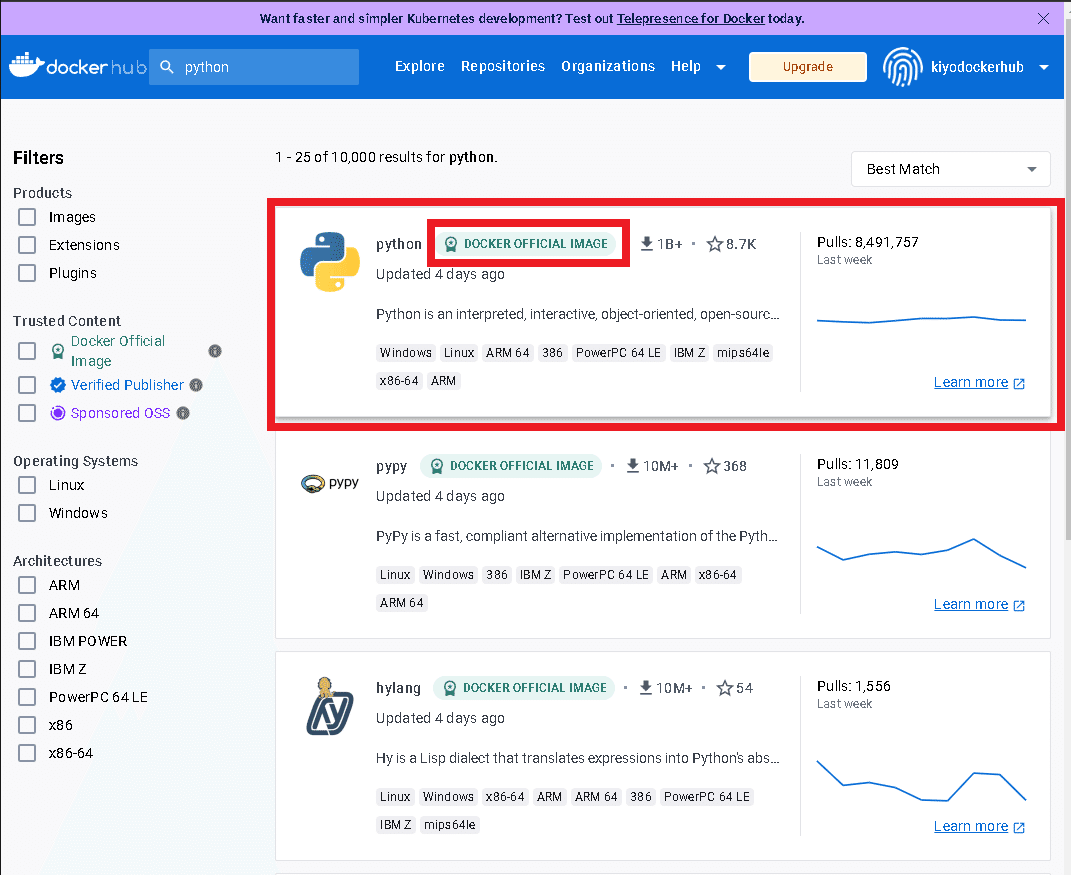Check the Windows operating system filter

pos(27,513)
